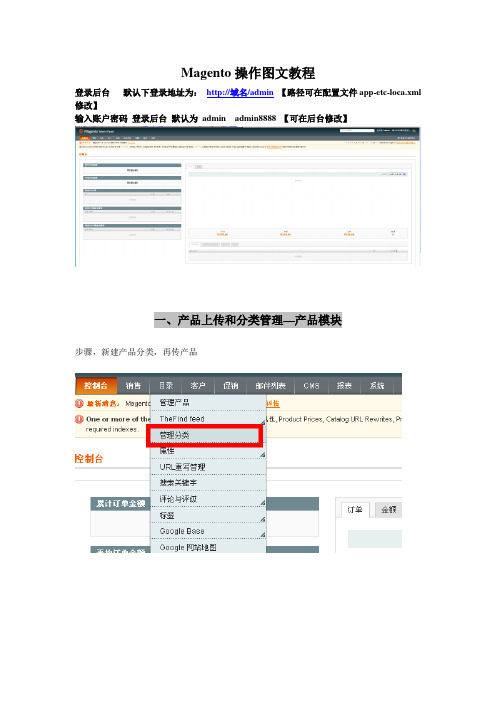
Task: Expand 评论与评级 submenu arrow
Action: coord(263,503)
